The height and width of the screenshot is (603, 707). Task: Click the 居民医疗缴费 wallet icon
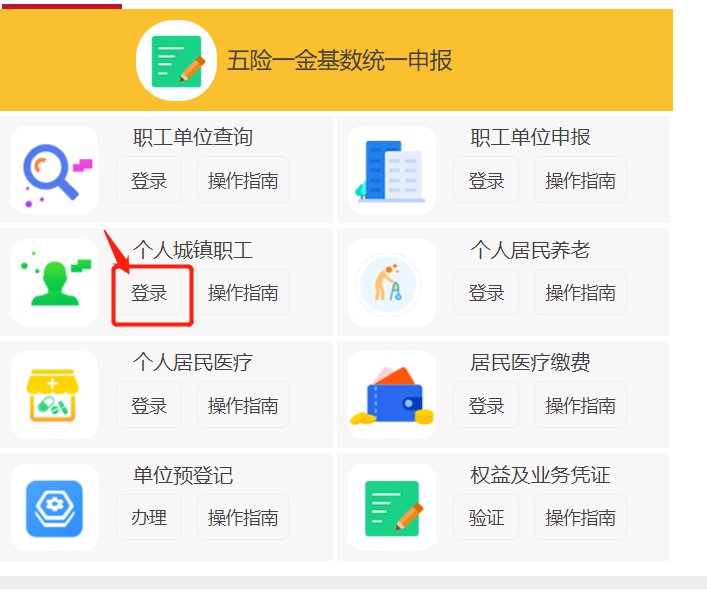click(392, 395)
